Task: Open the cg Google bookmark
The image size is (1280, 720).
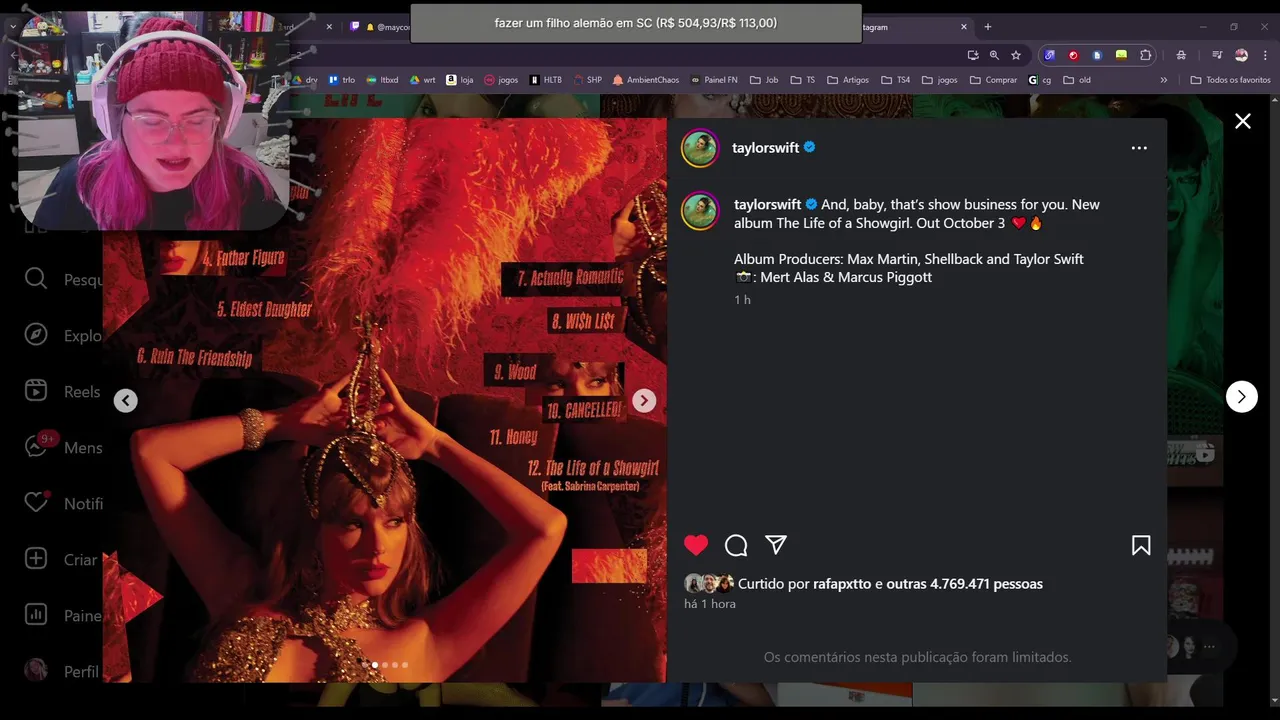Action: point(1040,80)
